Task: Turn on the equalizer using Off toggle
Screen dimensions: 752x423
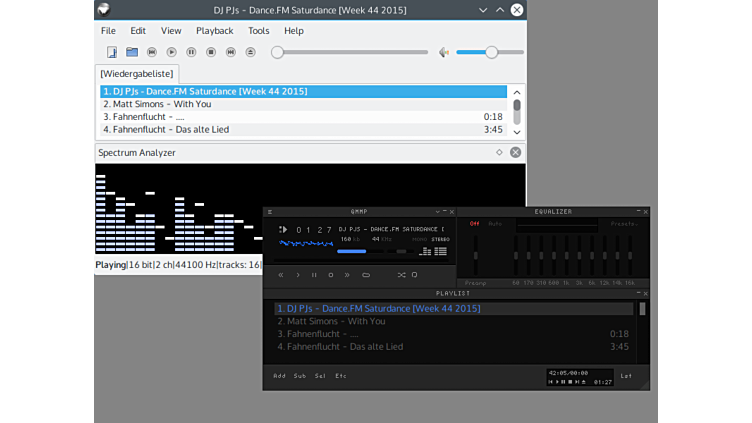Action: [475, 224]
